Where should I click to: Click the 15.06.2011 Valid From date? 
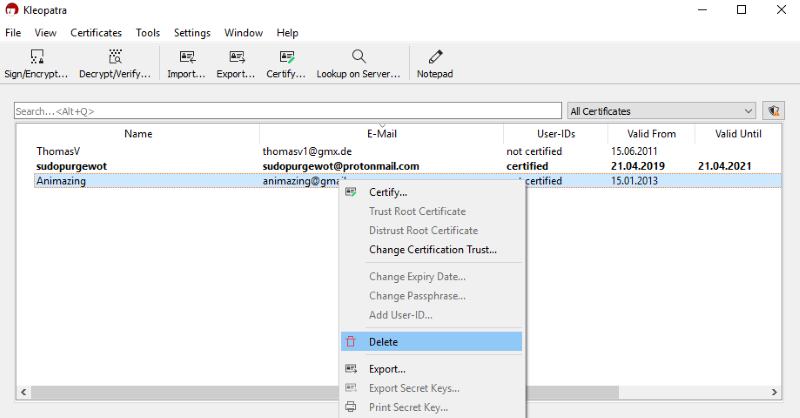(634, 151)
